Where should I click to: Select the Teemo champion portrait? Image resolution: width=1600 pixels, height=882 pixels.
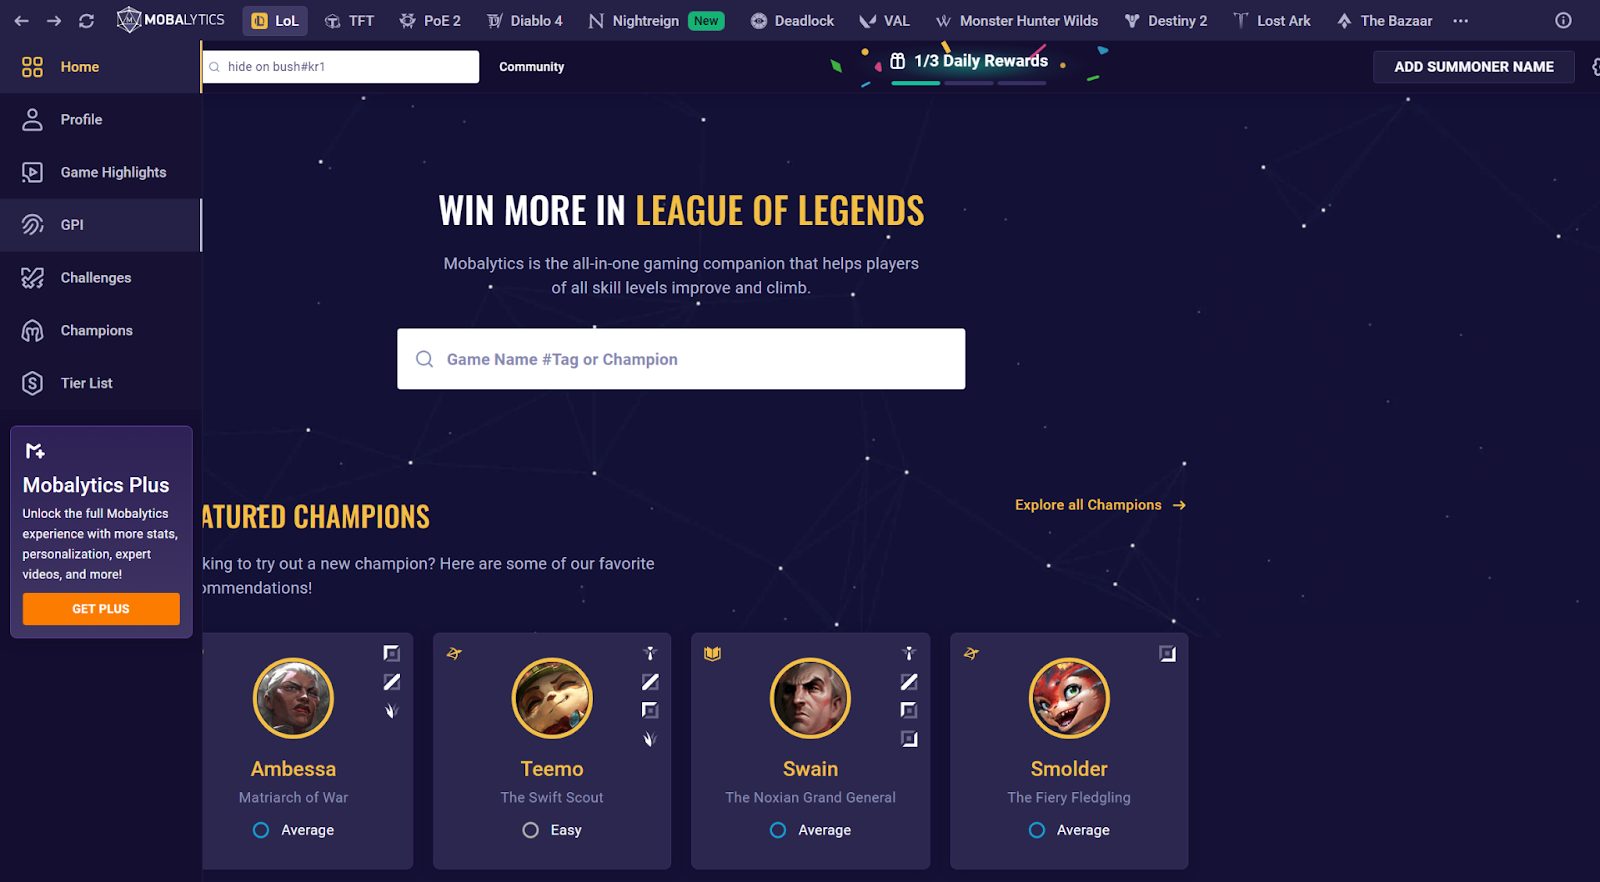click(552, 698)
